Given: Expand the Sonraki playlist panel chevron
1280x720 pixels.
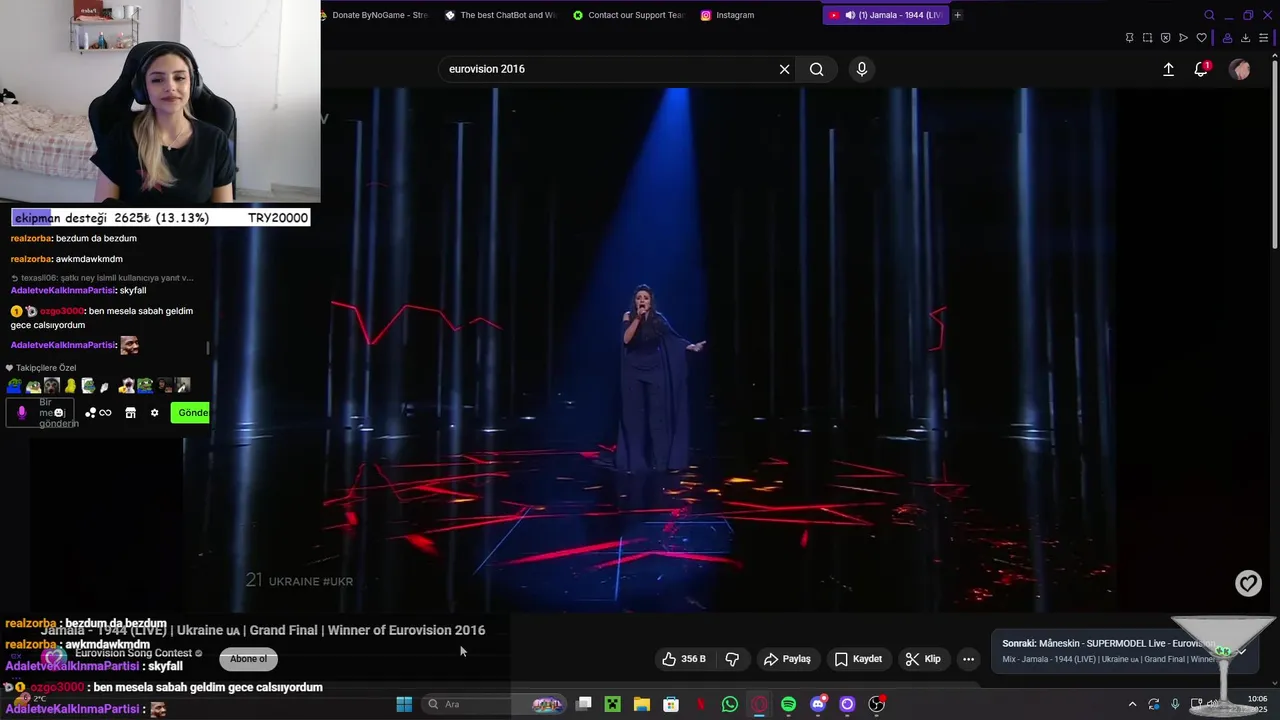Looking at the screenshot, I should coord(1241,651).
